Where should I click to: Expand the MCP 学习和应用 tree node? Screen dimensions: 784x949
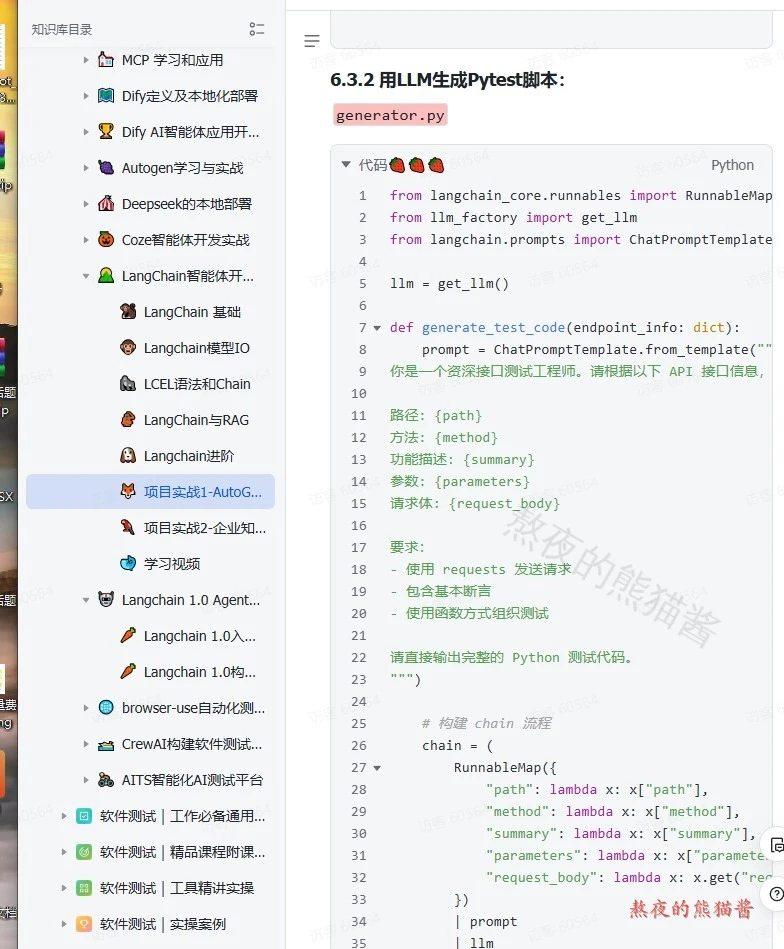(85, 60)
